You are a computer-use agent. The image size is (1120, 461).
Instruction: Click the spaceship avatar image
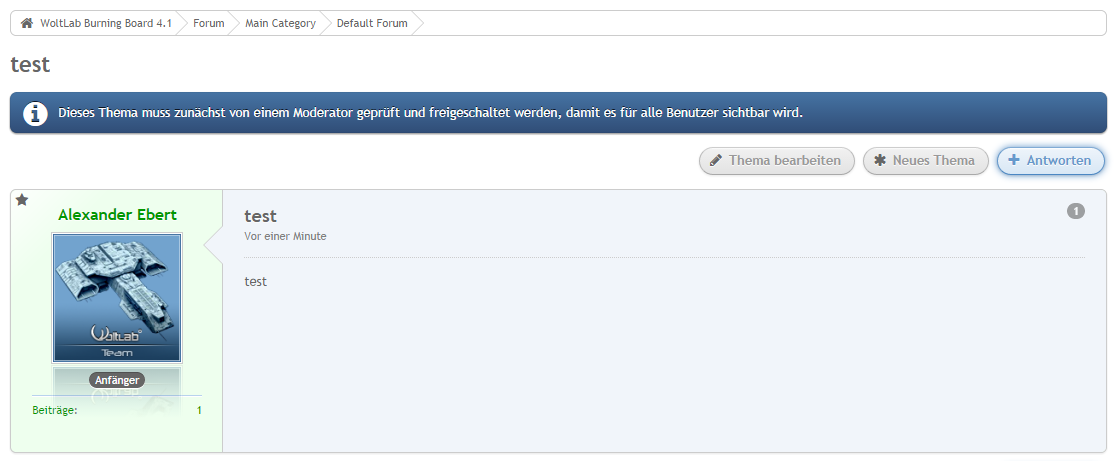pos(117,297)
